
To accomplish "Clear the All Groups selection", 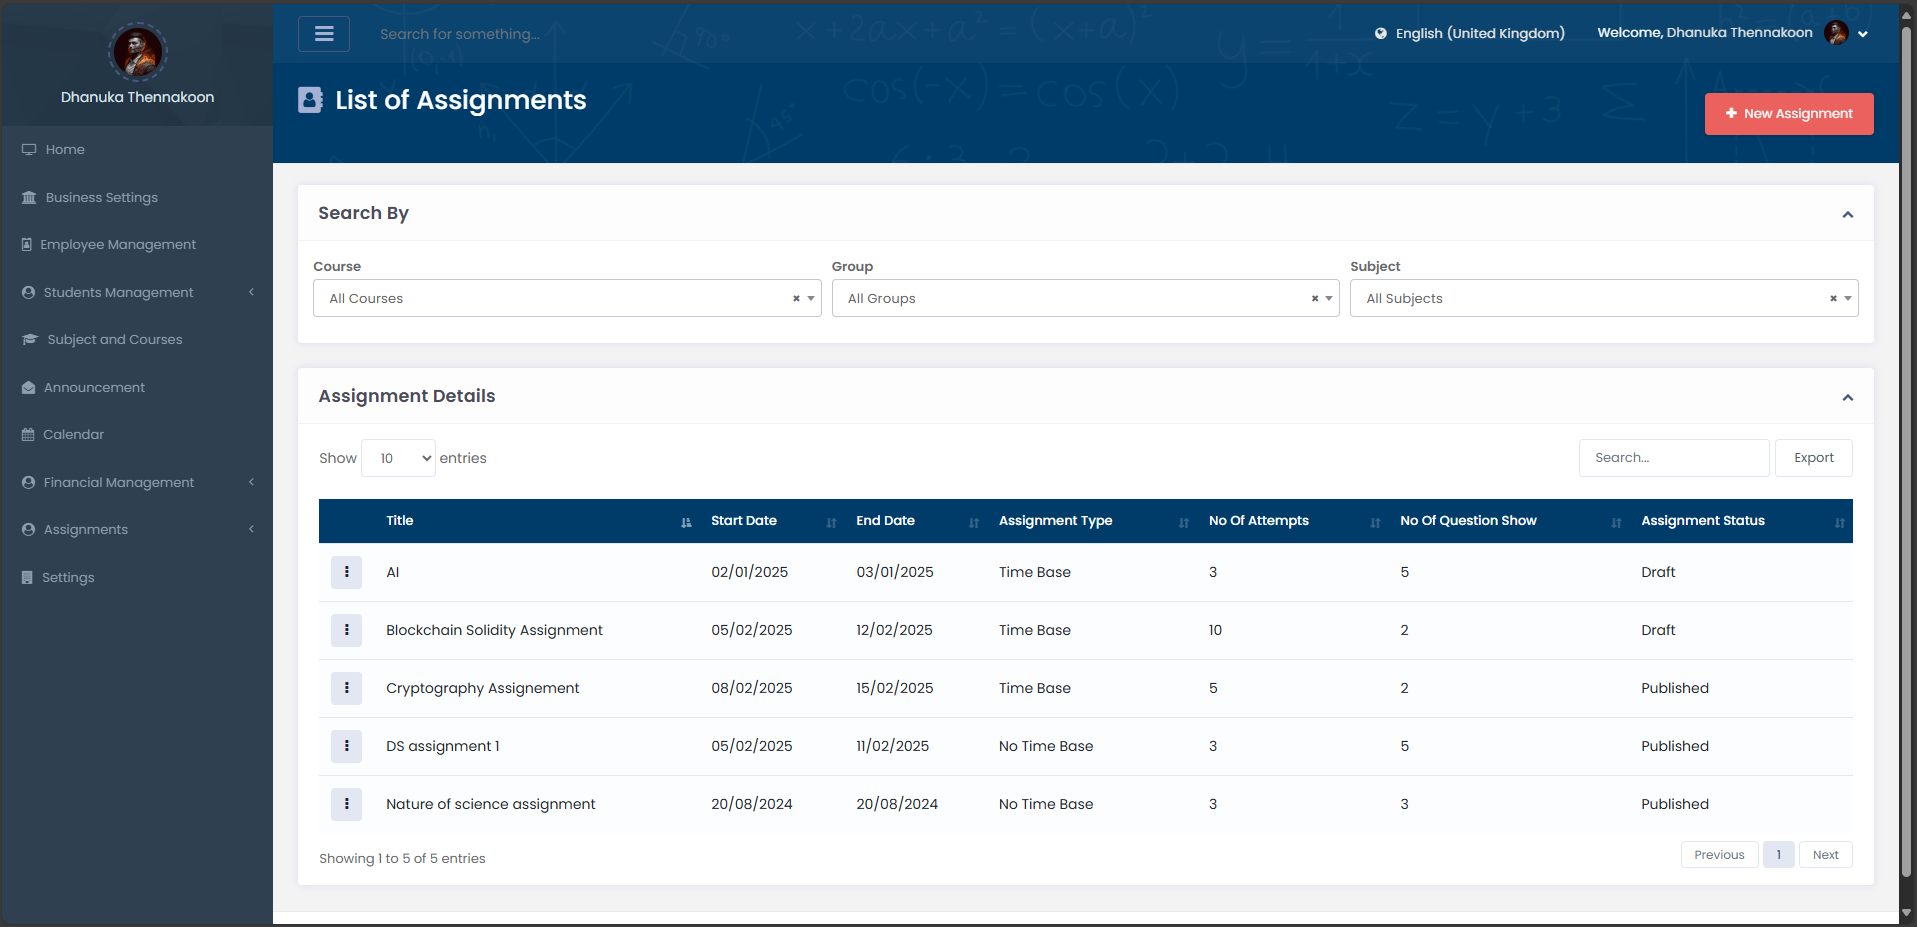I will 1315,298.
